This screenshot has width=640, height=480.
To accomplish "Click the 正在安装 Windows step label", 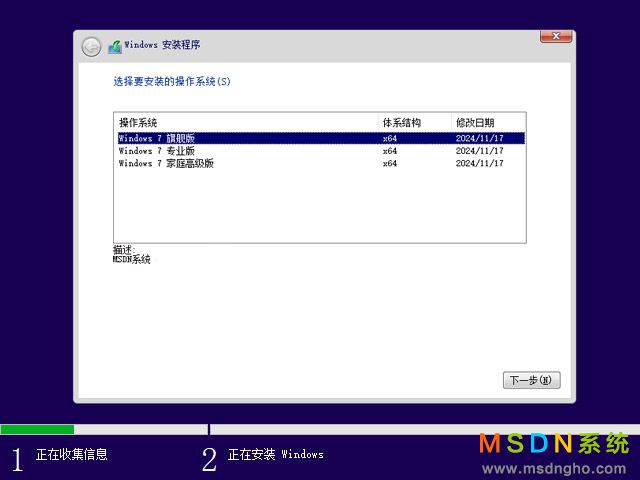I will pos(276,454).
